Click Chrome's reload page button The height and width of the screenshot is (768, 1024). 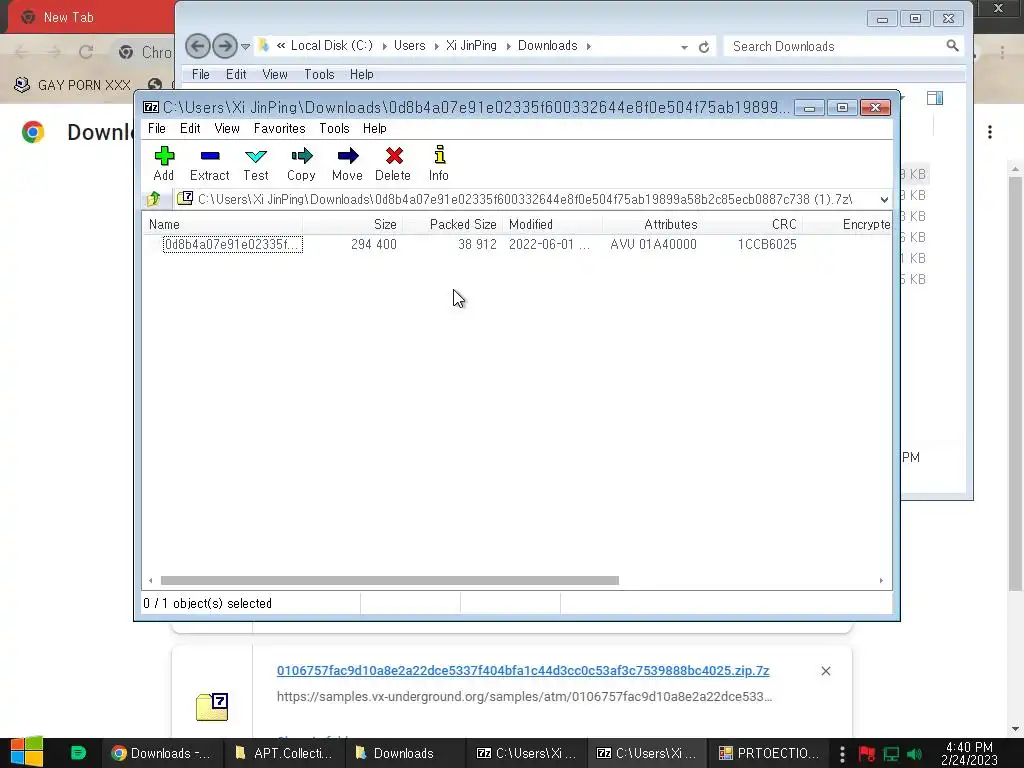(86, 52)
